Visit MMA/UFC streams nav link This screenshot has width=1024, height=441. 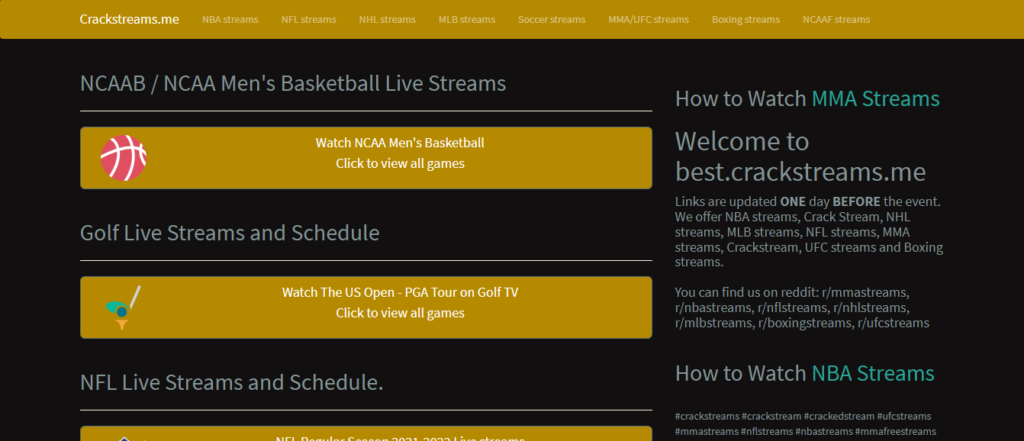[x=648, y=20]
